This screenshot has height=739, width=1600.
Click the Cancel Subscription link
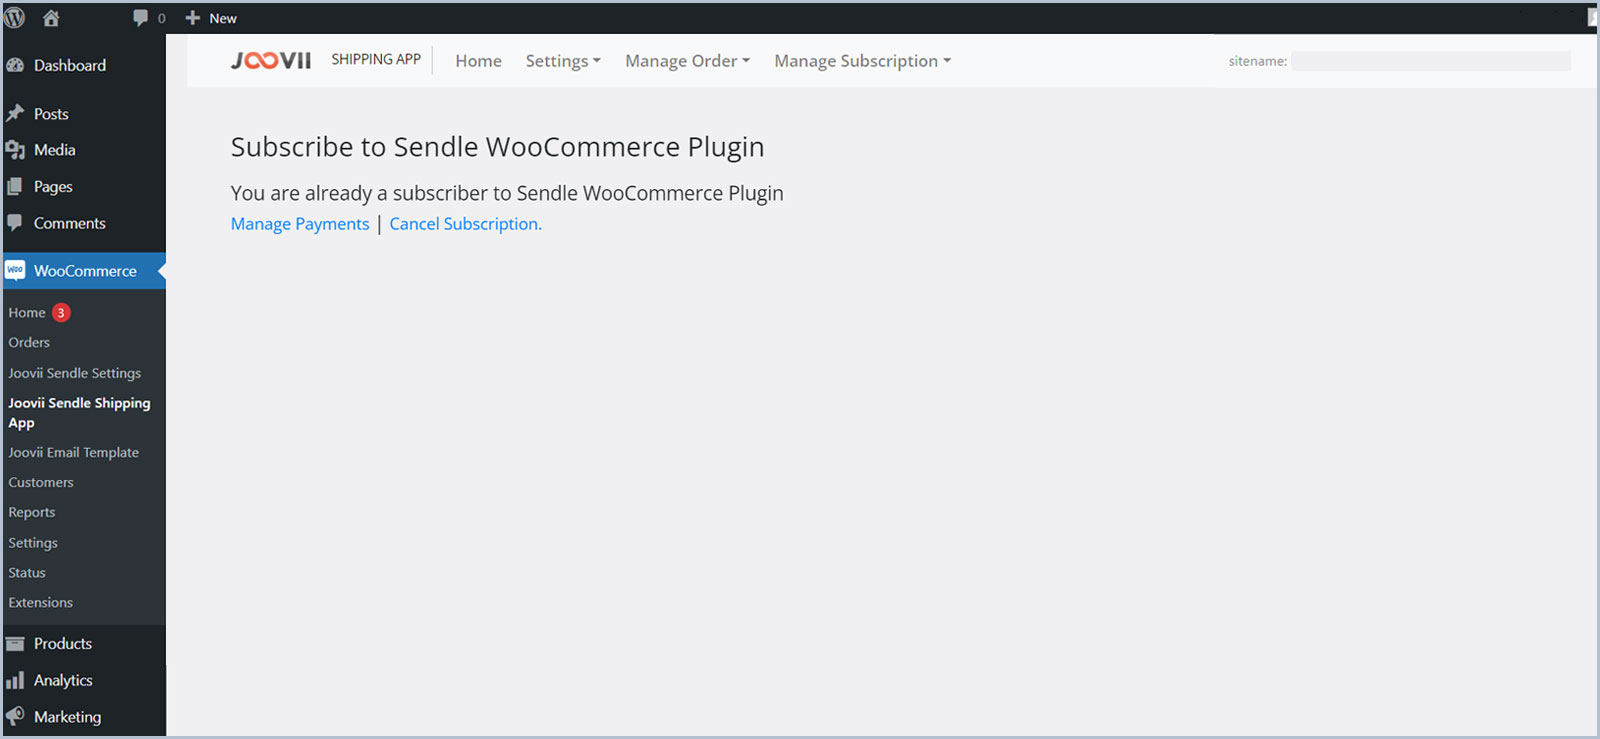pyautogui.click(x=465, y=224)
